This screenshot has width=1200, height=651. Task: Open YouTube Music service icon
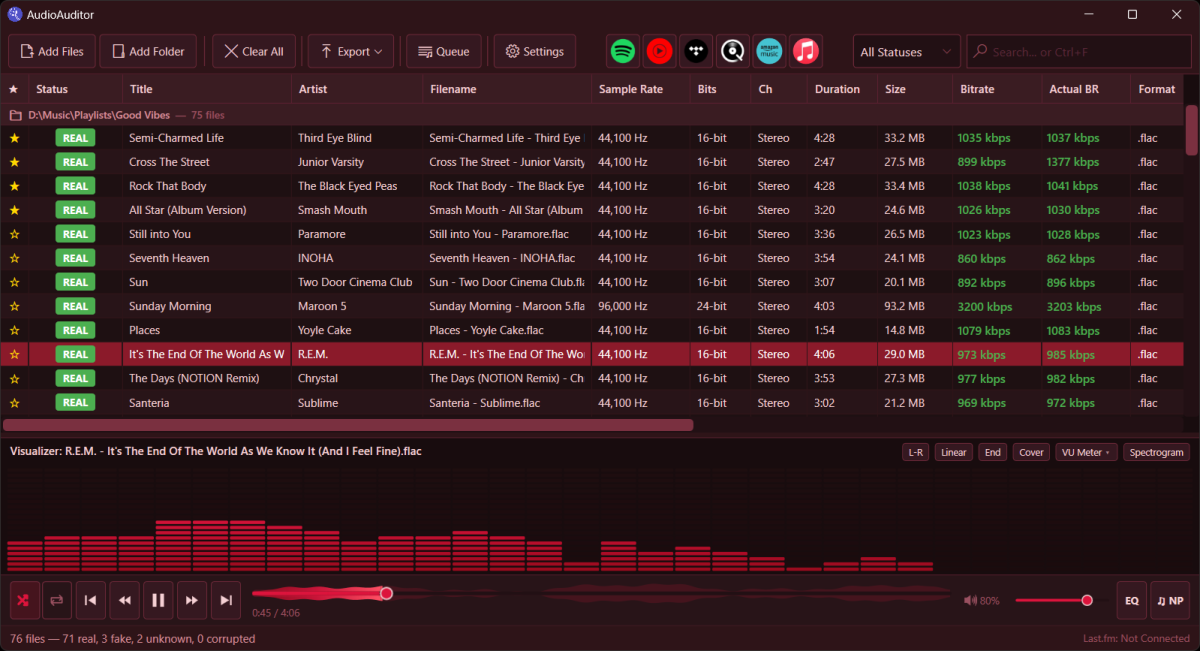click(x=660, y=51)
